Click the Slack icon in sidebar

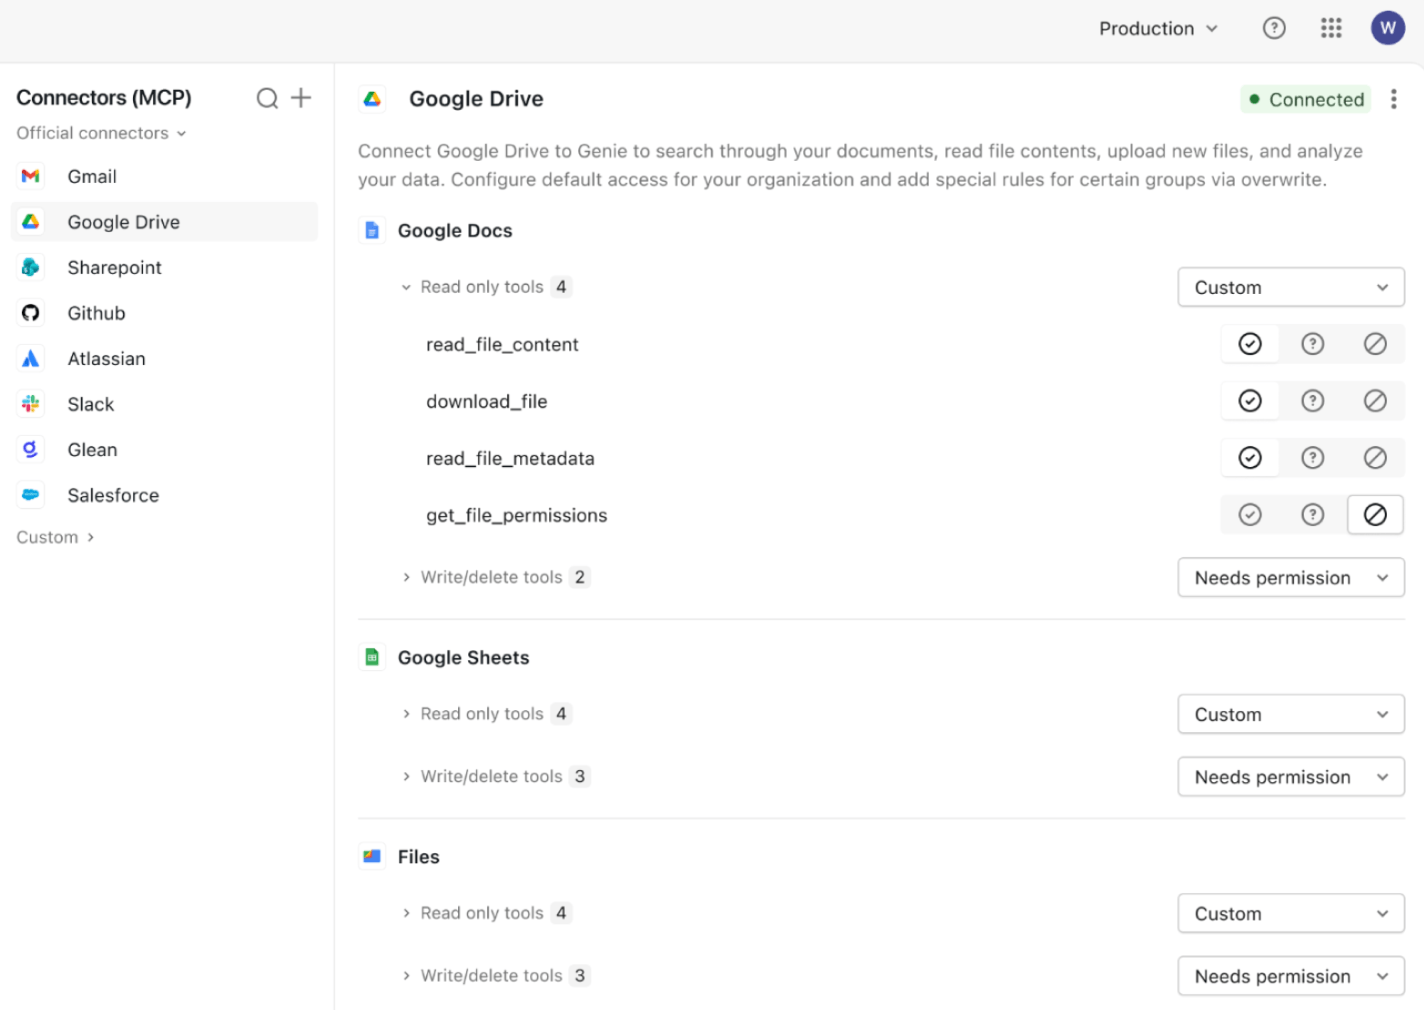coord(31,404)
